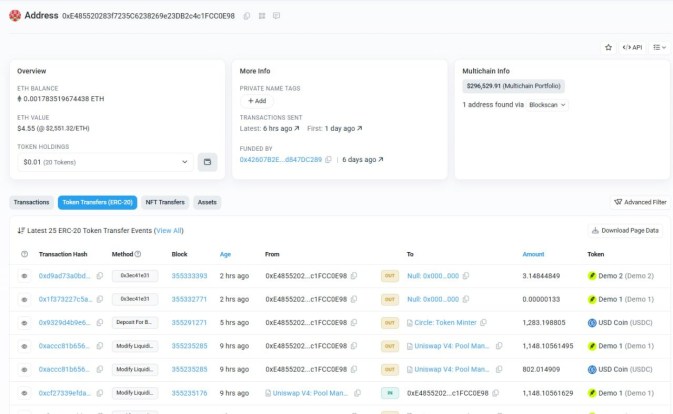Show the address QR code
This screenshot has width=673, height=414.
click(x=262, y=17)
